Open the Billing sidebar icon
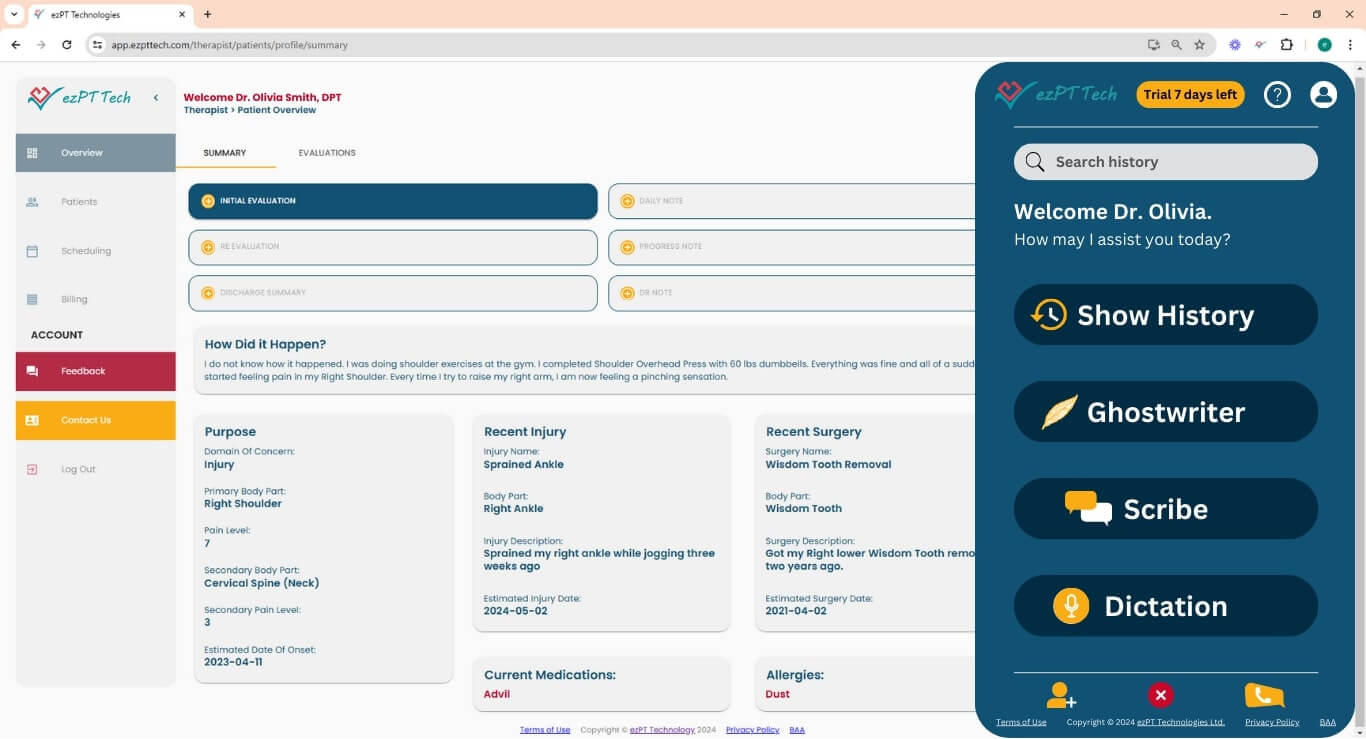Image resolution: width=1366 pixels, height=739 pixels. click(x=34, y=298)
